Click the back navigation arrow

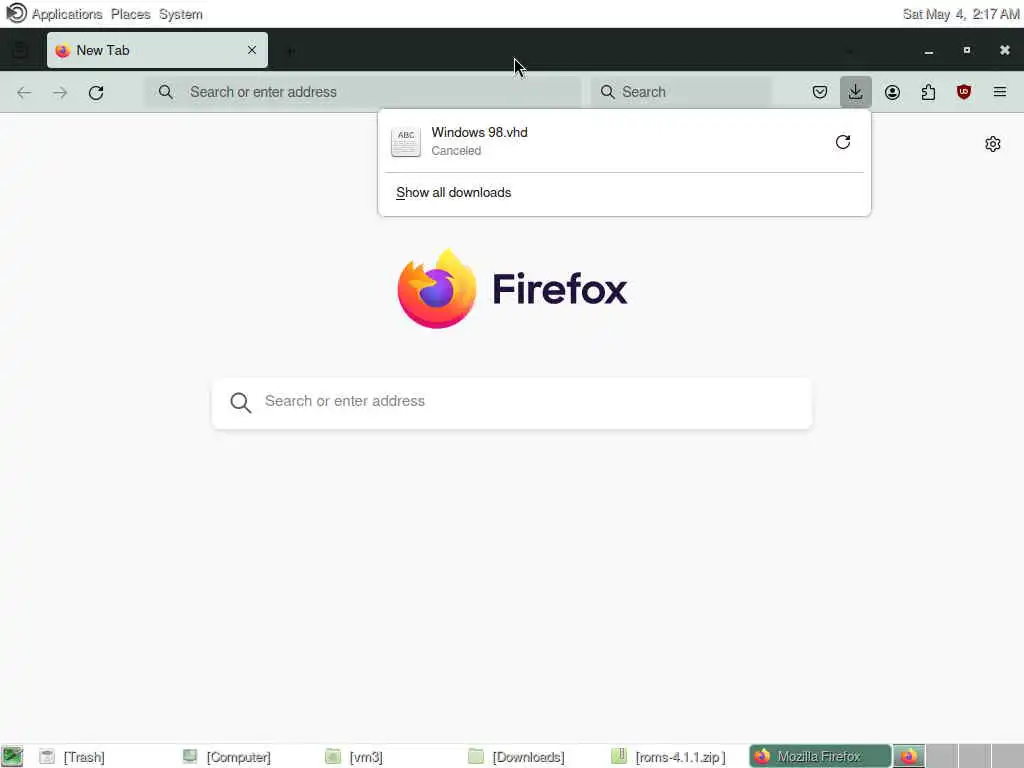24,92
